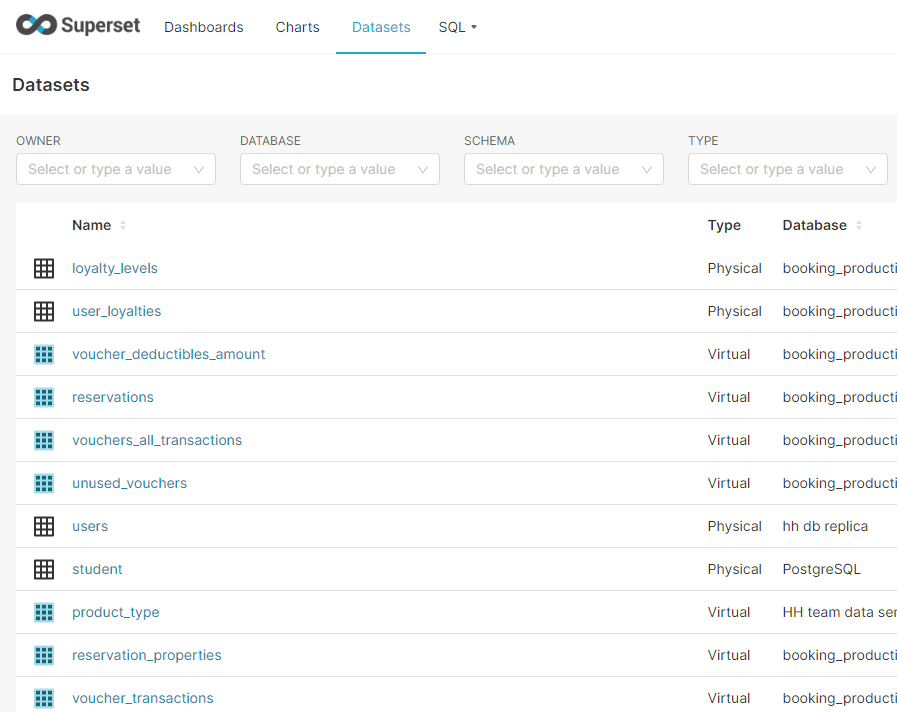Click the physical table icon beside student

click(44, 569)
